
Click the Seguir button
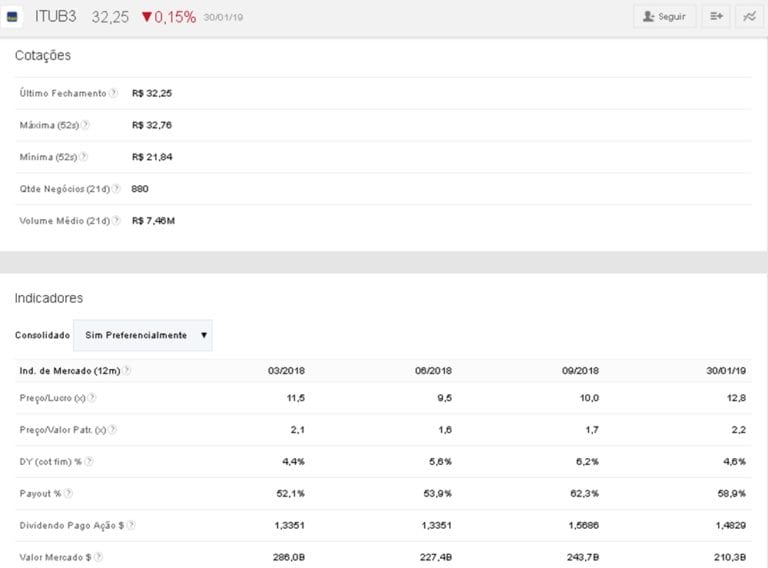[664, 17]
